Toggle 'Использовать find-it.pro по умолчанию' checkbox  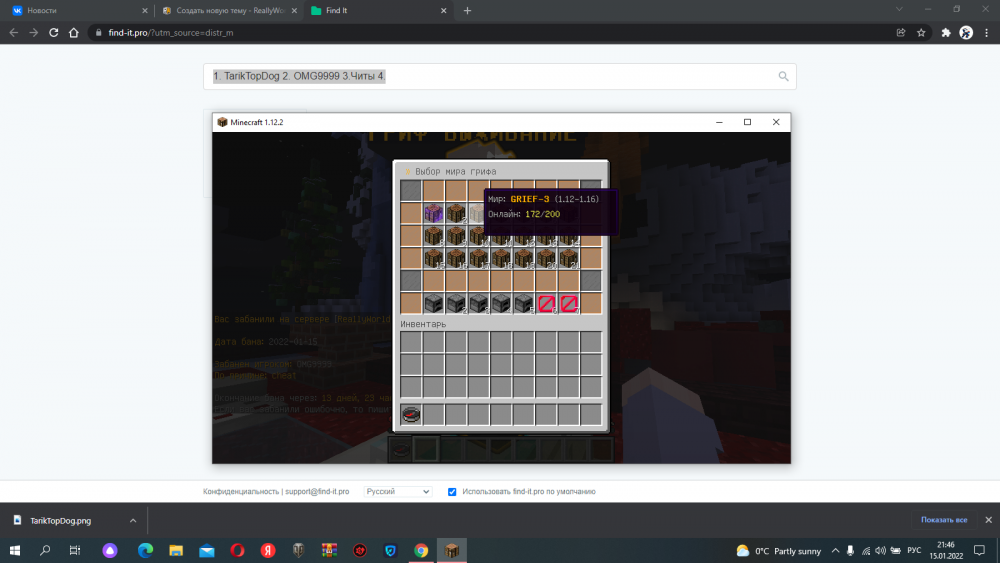(452, 492)
